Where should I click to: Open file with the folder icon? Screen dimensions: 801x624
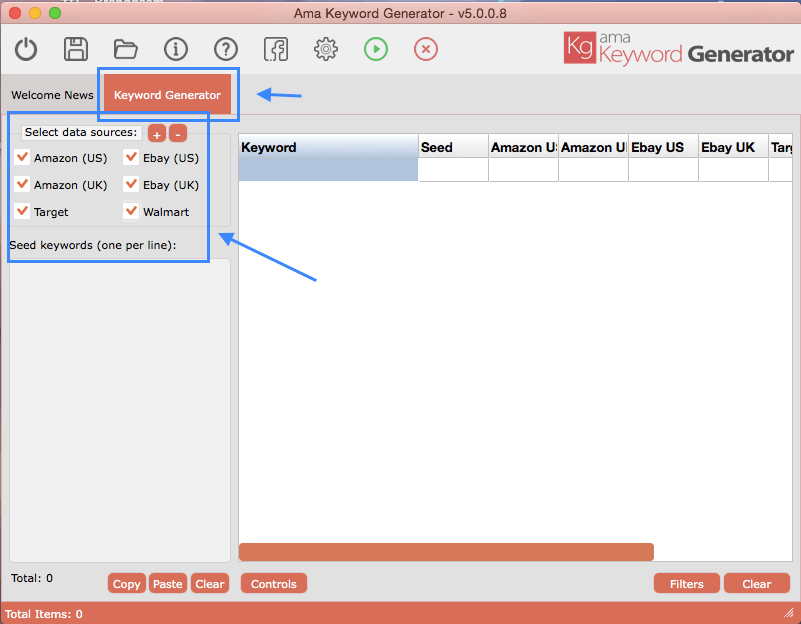tap(125, 49)
